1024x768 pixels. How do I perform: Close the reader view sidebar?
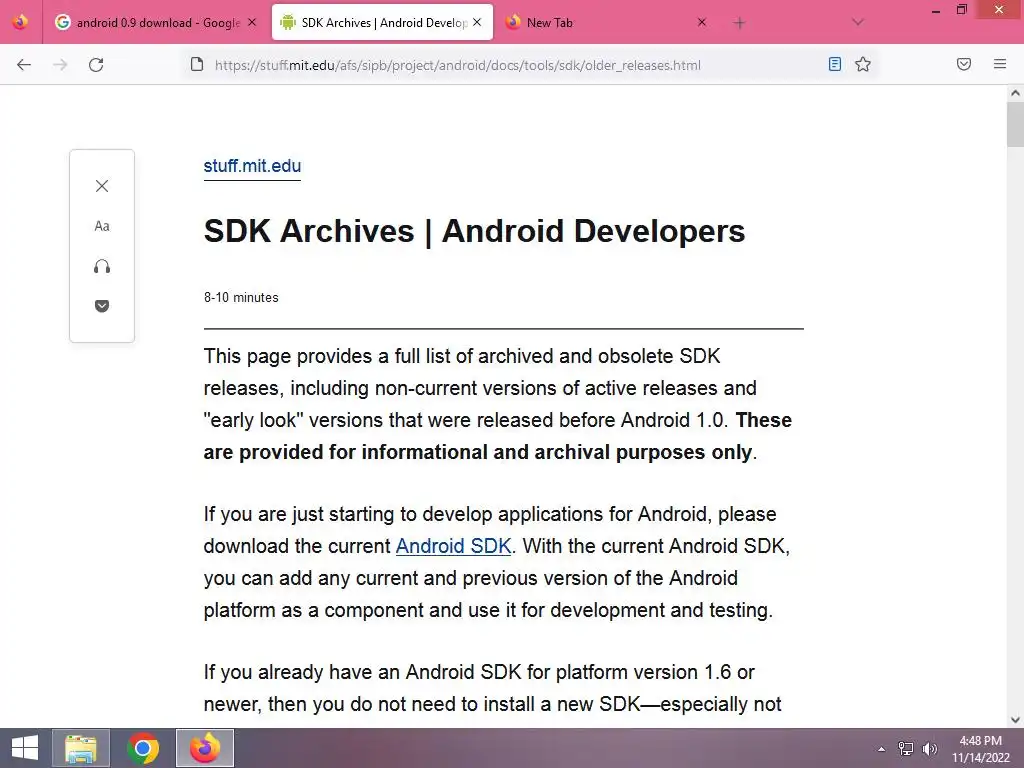point(102,186)
